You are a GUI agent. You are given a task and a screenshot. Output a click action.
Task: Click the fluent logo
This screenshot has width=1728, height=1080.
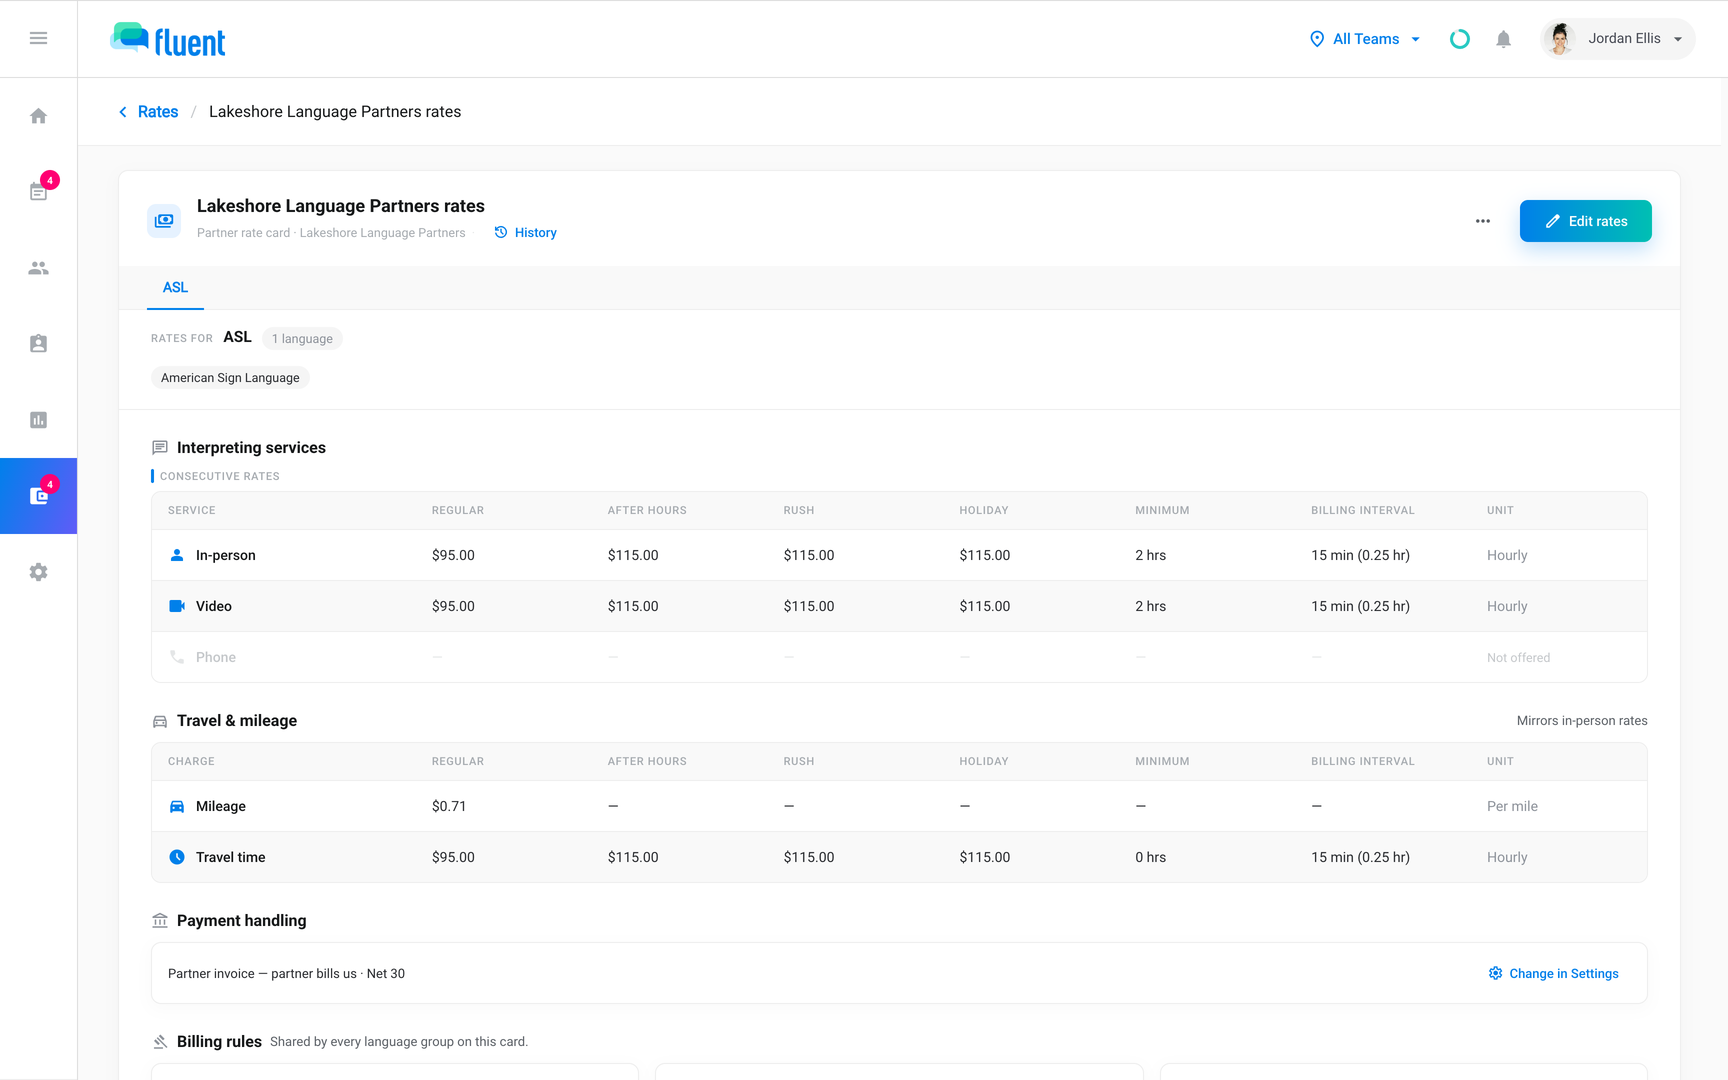168,40
